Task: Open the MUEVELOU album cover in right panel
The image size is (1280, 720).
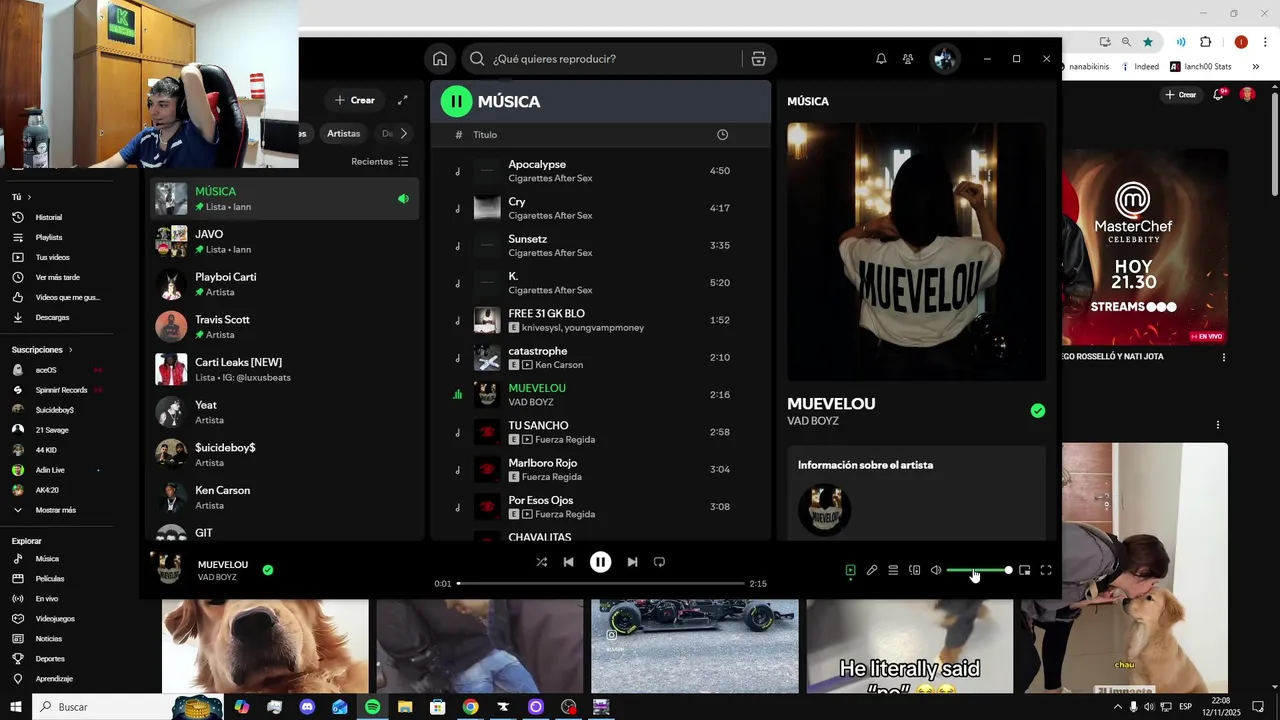Action: point(916,252)
